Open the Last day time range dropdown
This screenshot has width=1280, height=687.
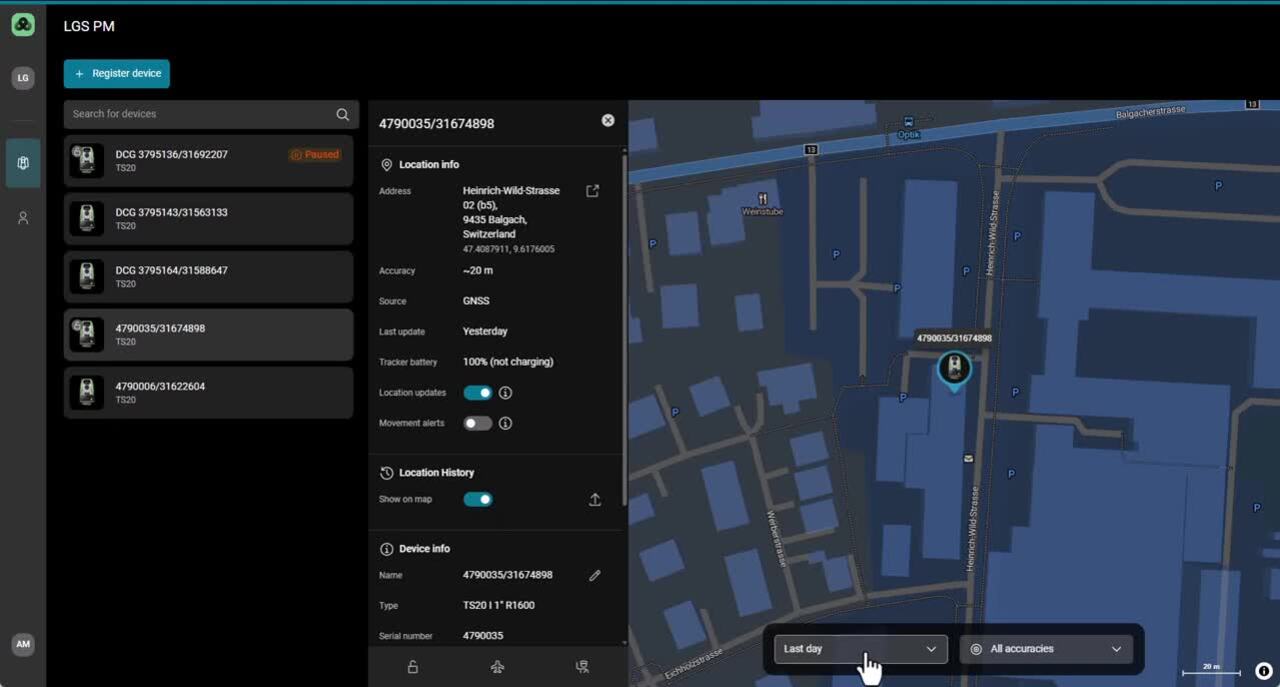tap(860, 649)
